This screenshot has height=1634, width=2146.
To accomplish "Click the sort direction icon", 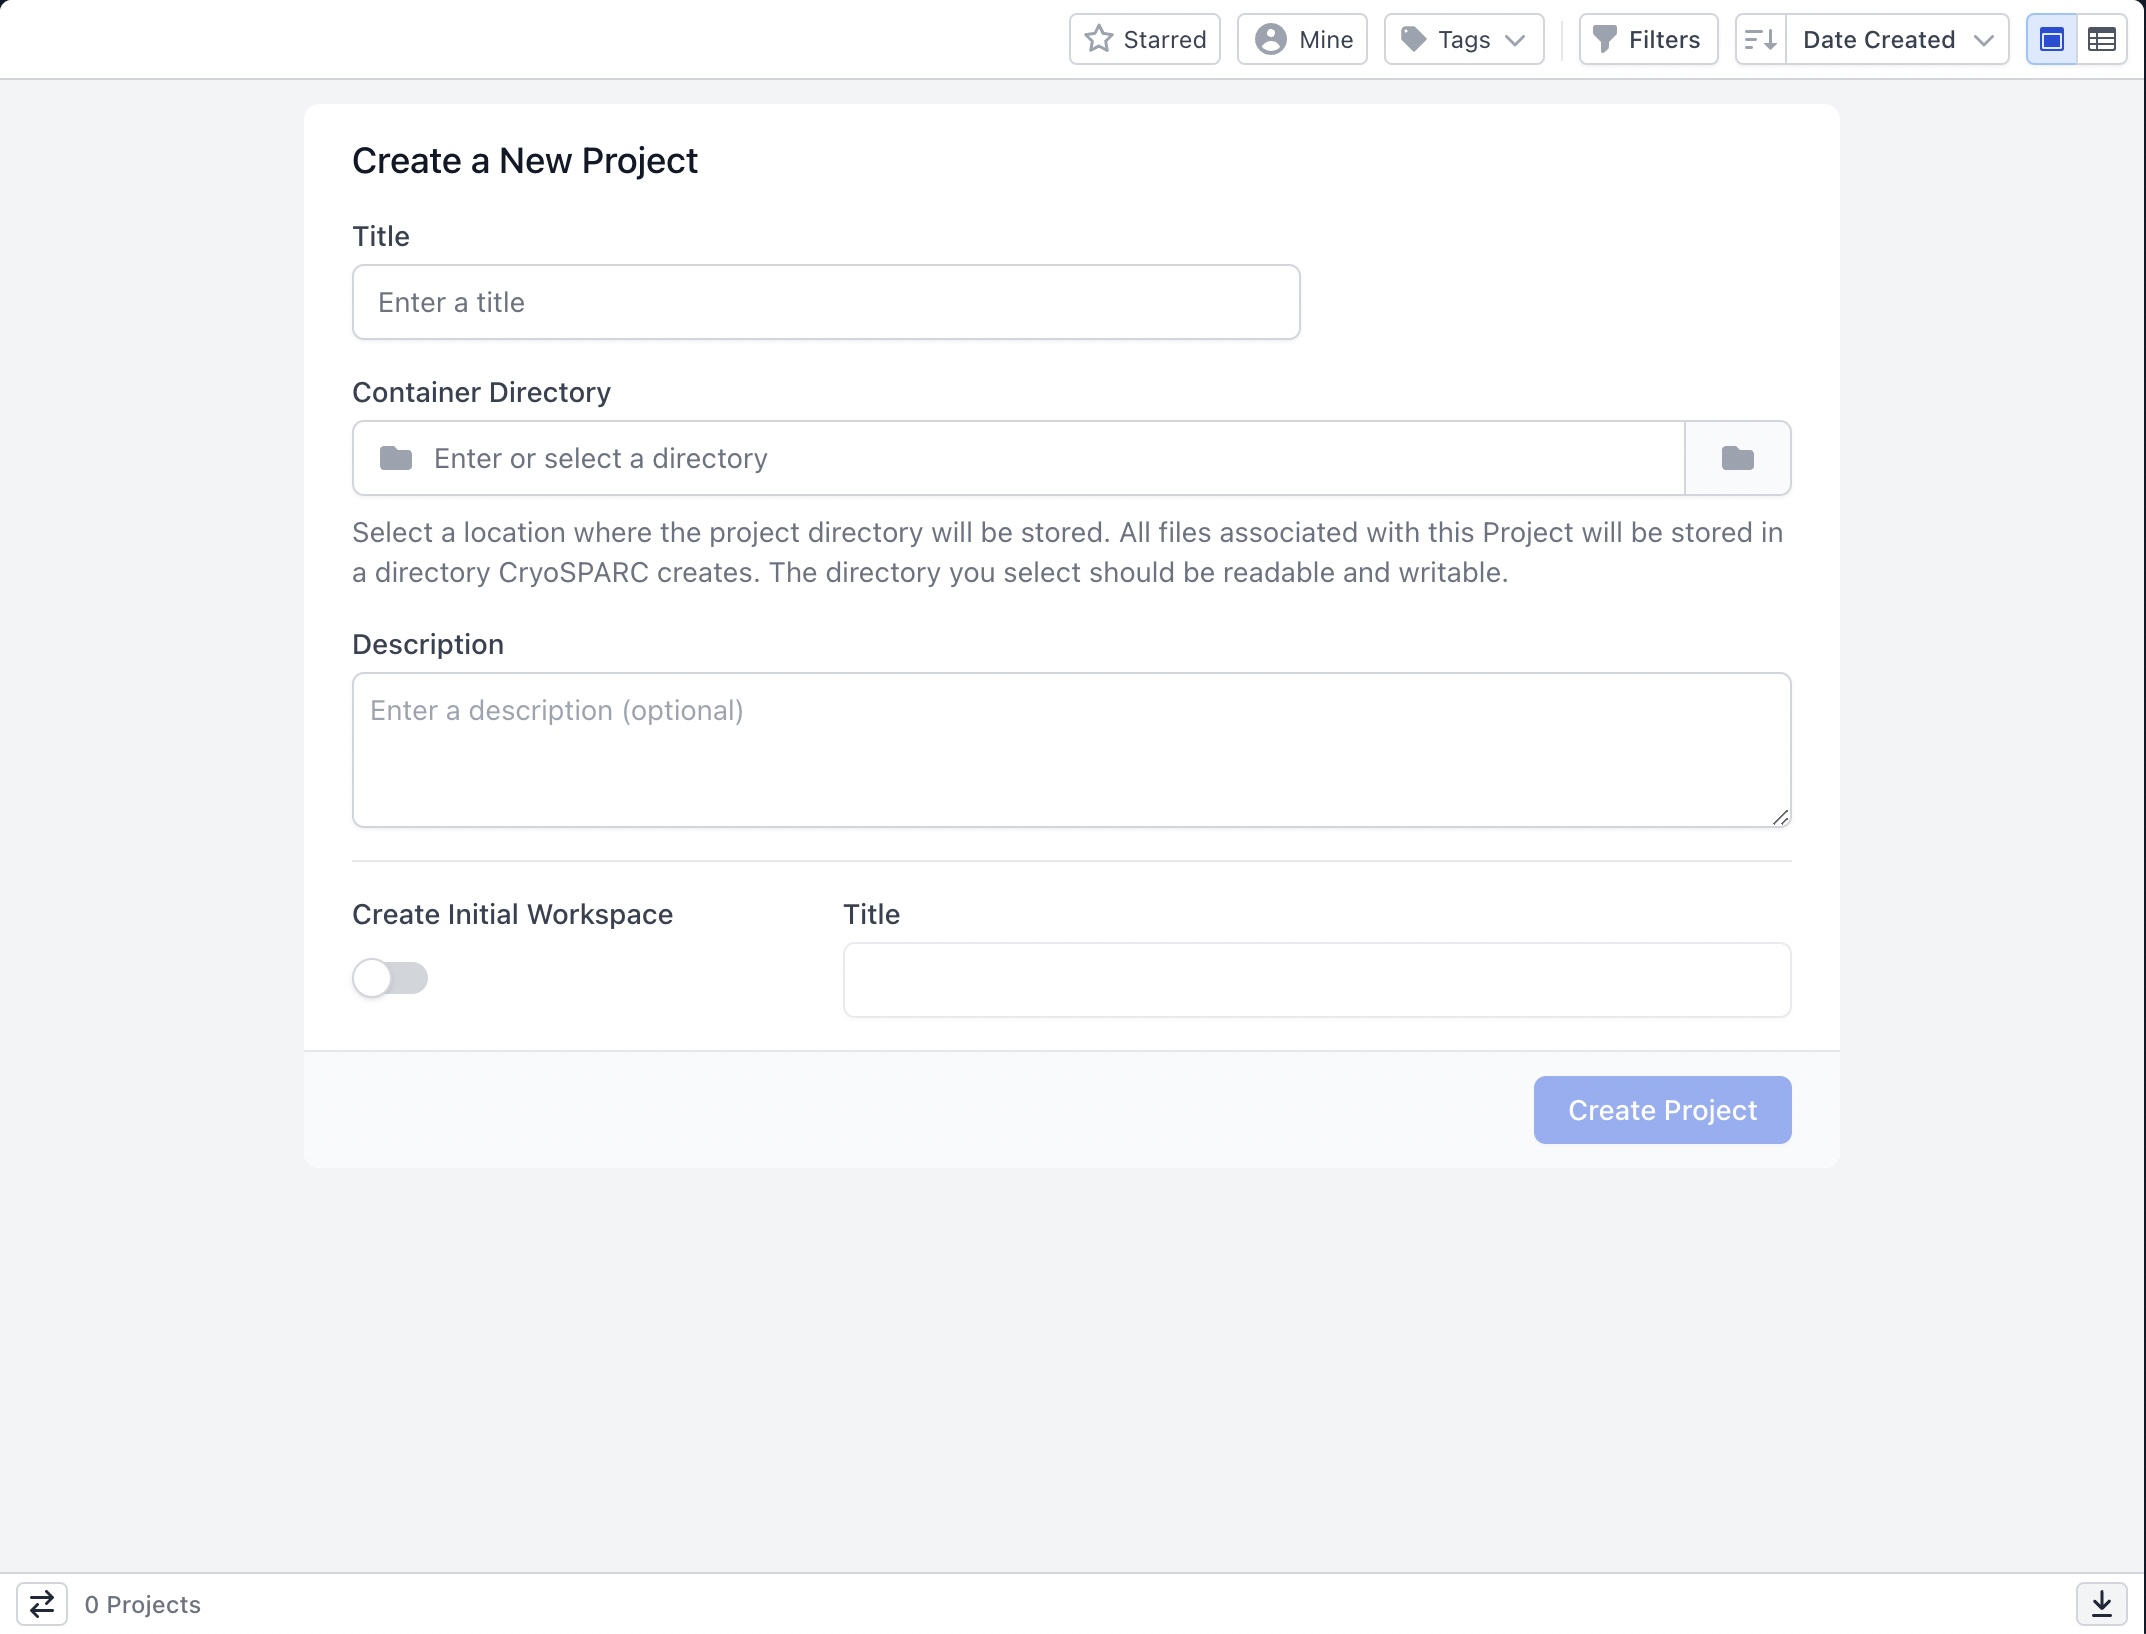I will (1761, 40).
